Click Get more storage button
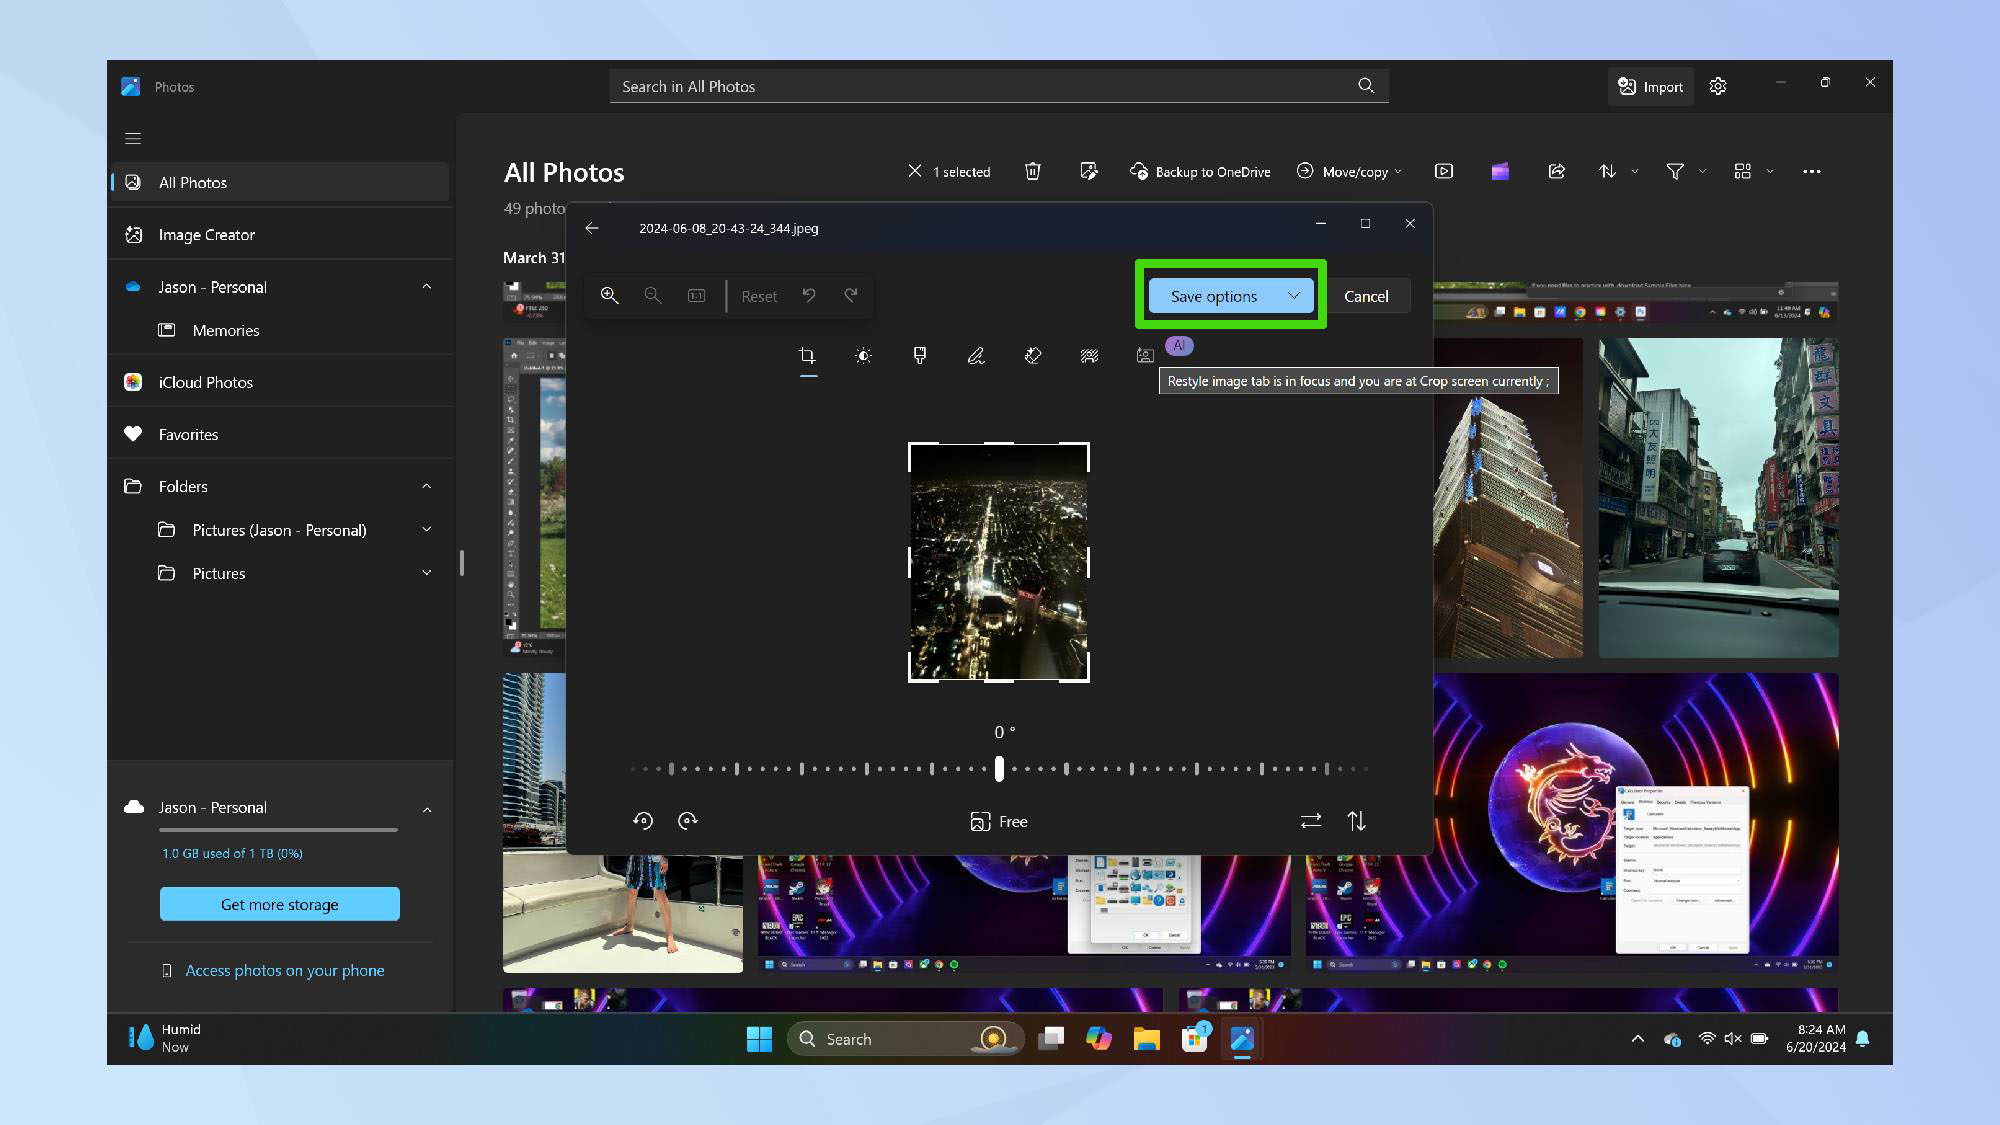Image resolution: width=2000 pixels, height=1125 pixels. point(279,904)
